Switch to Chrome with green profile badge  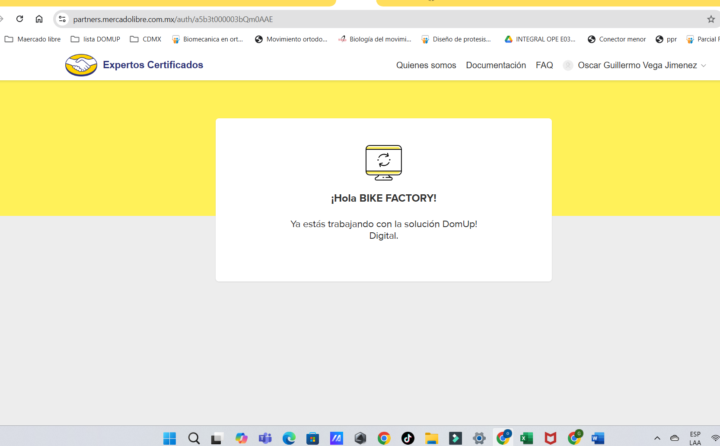574,438
